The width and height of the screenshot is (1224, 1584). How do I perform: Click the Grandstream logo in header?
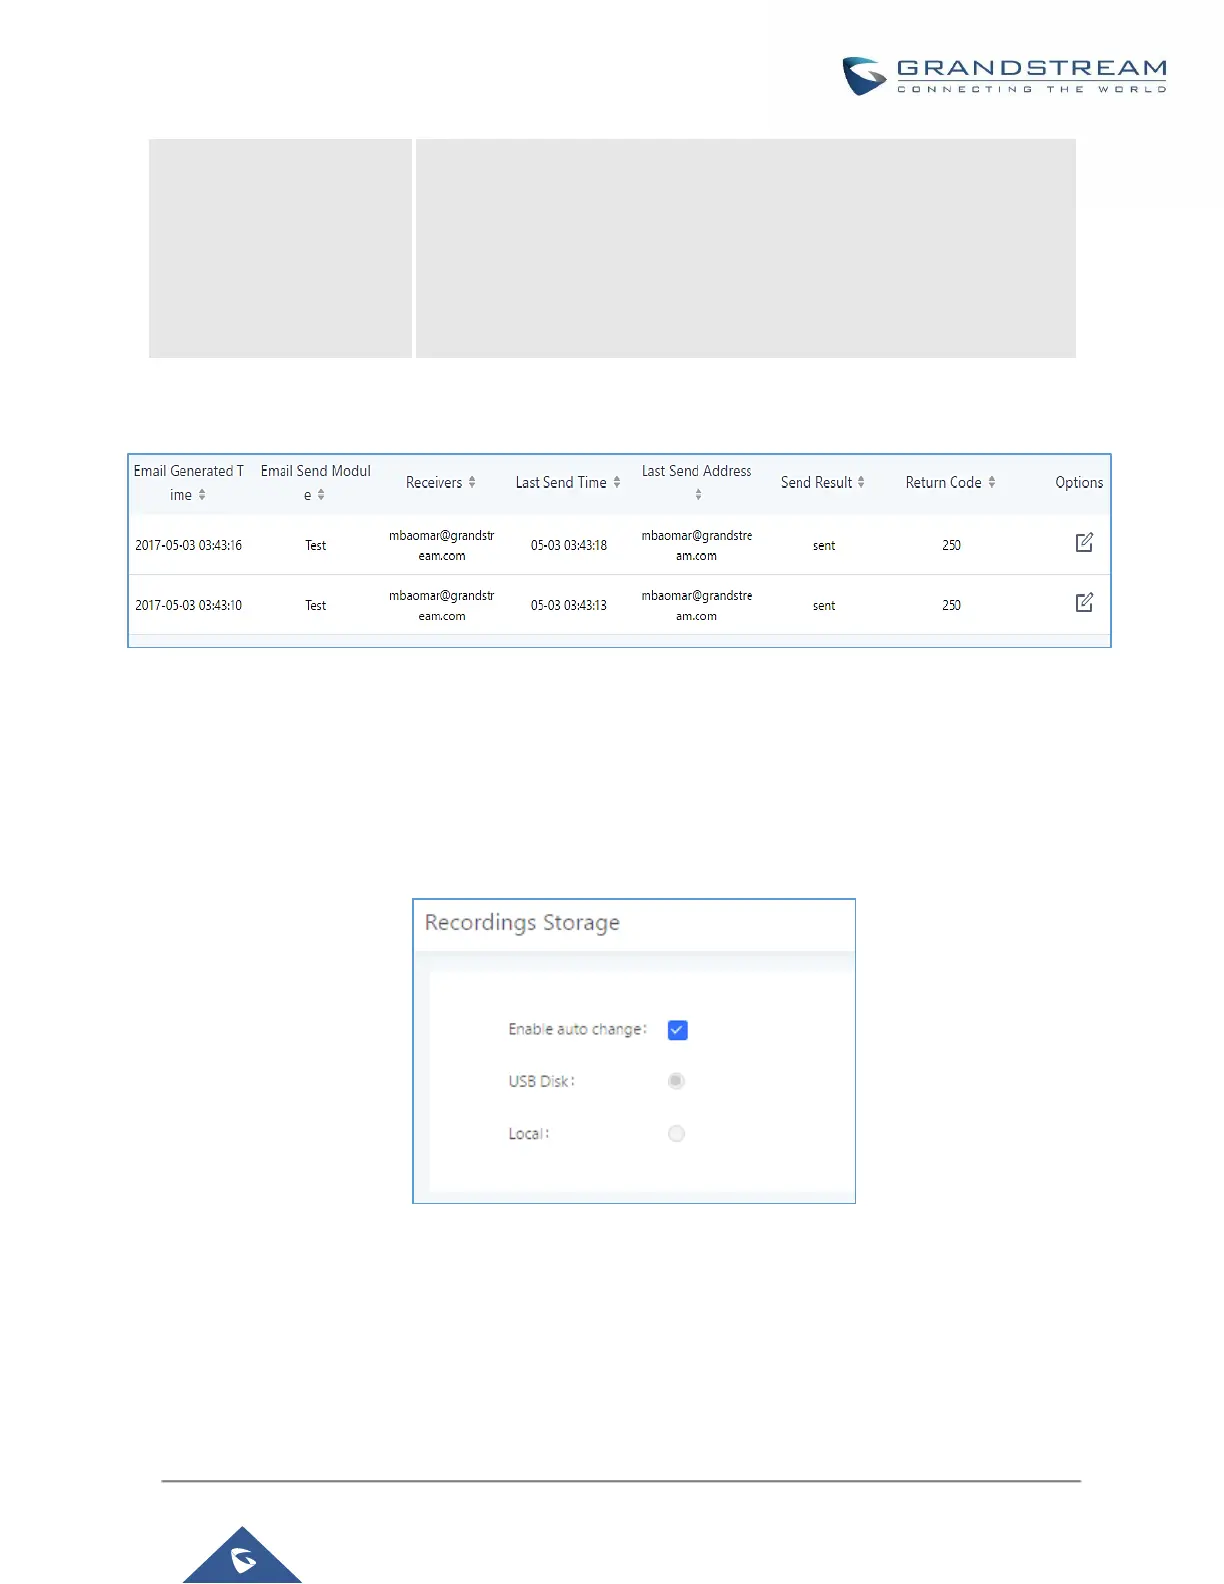click(1004, 76)
